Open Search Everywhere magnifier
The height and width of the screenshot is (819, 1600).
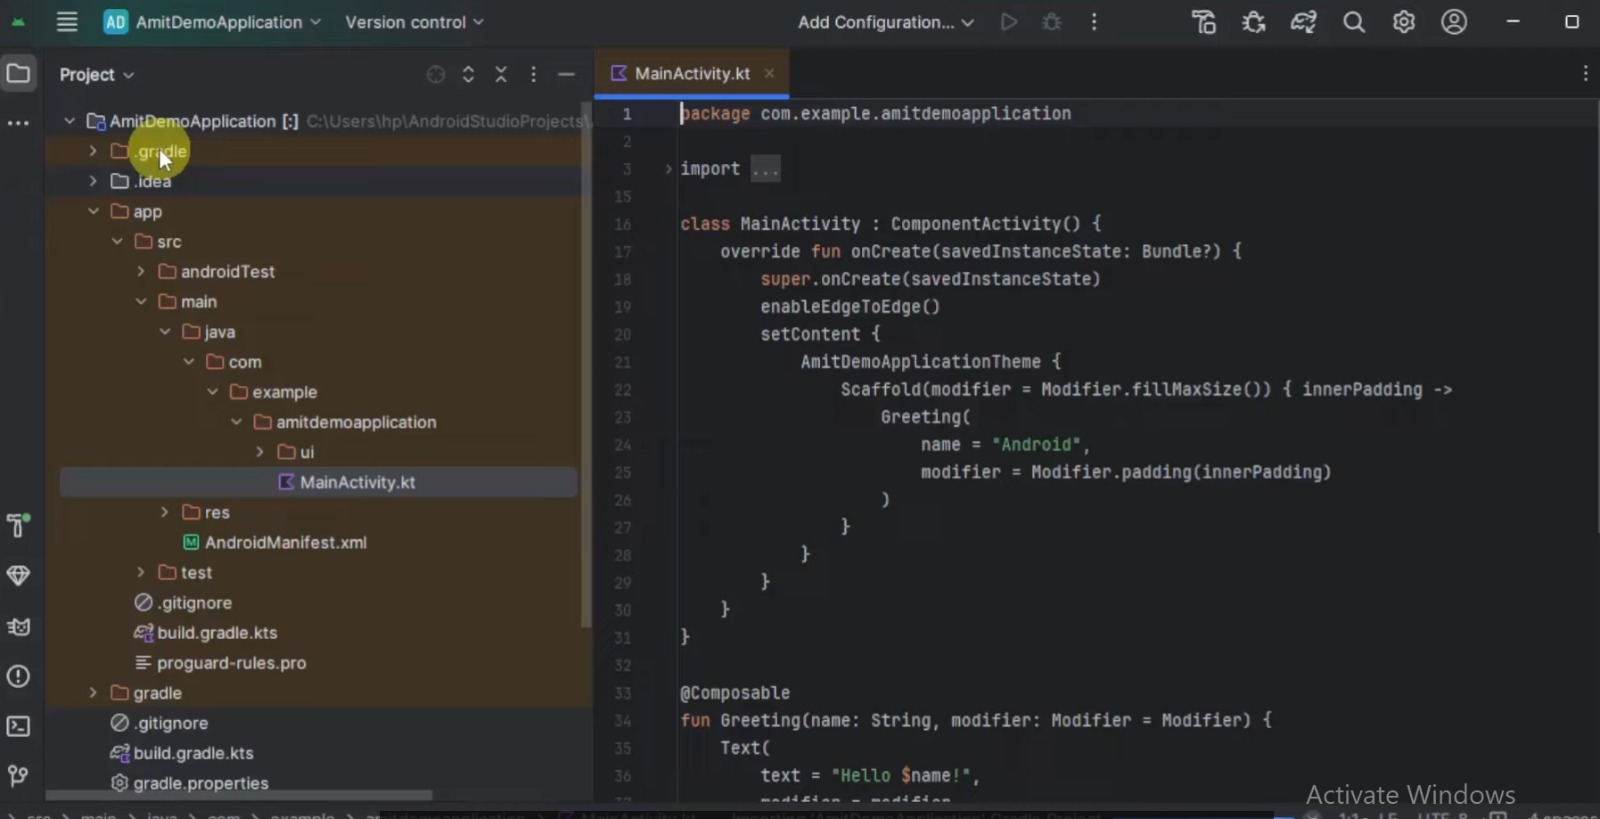(1354, 22)
